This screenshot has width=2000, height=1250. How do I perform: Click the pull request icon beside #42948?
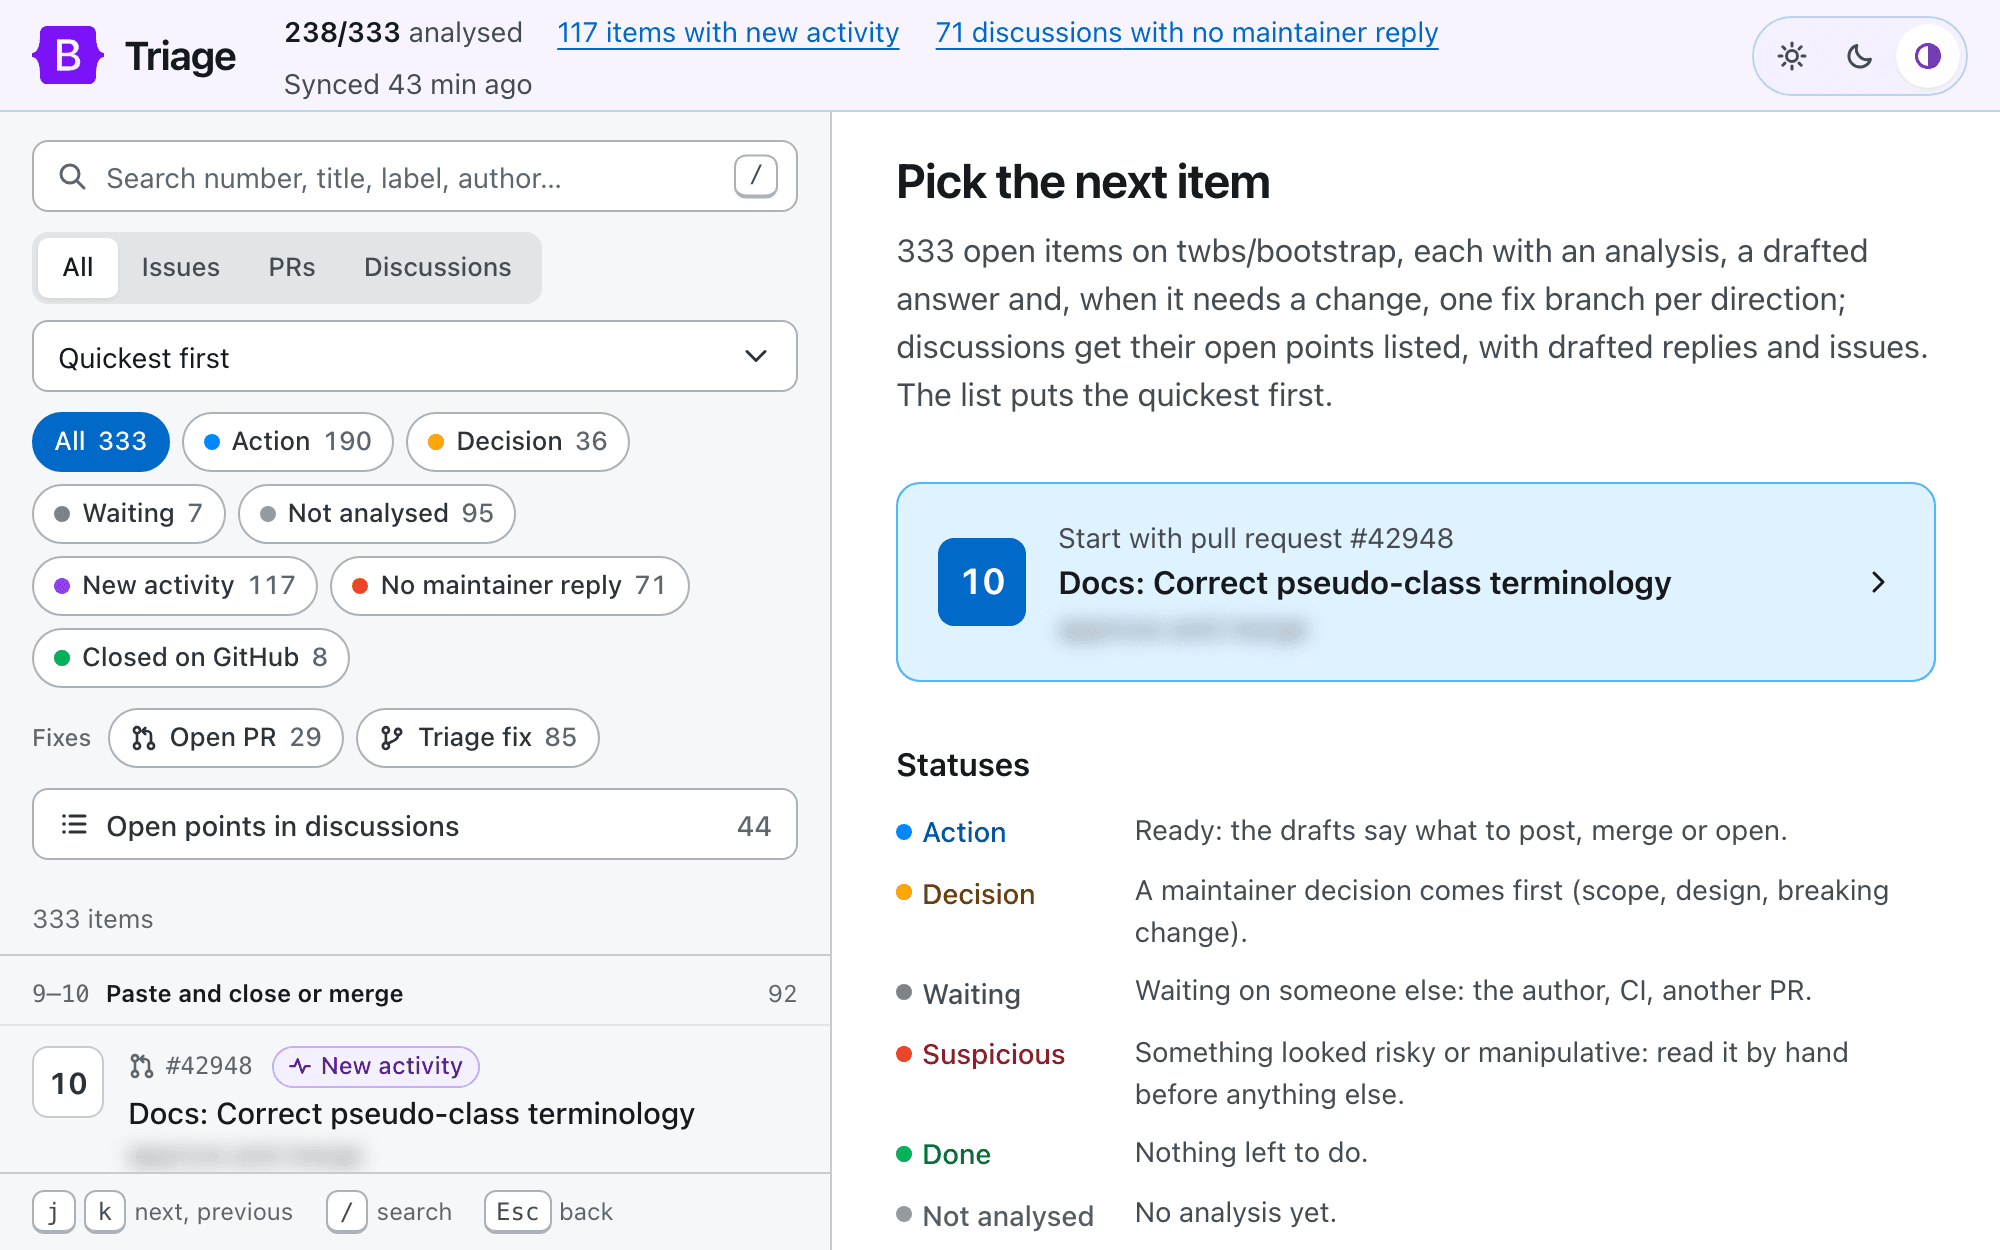pyautogui.click(x=142, y=1066)
